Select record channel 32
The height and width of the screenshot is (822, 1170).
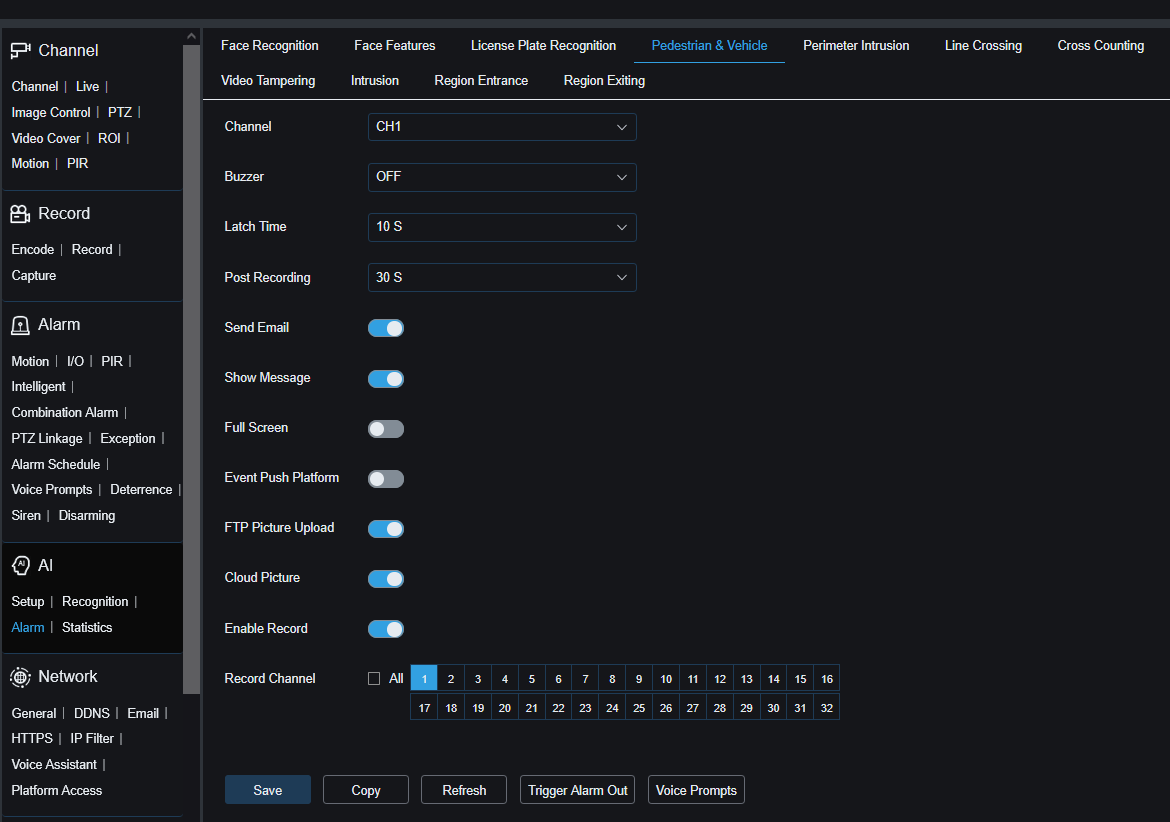tap(827, 708)
